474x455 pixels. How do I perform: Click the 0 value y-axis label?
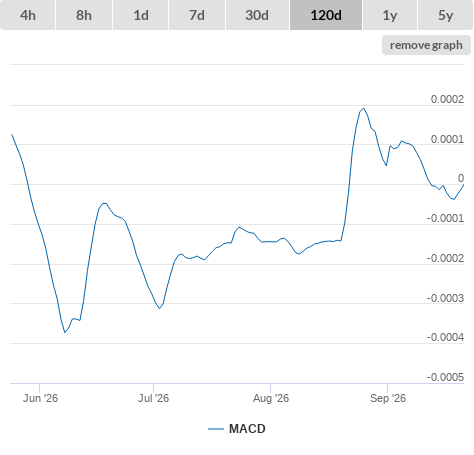tap(461, 178)
